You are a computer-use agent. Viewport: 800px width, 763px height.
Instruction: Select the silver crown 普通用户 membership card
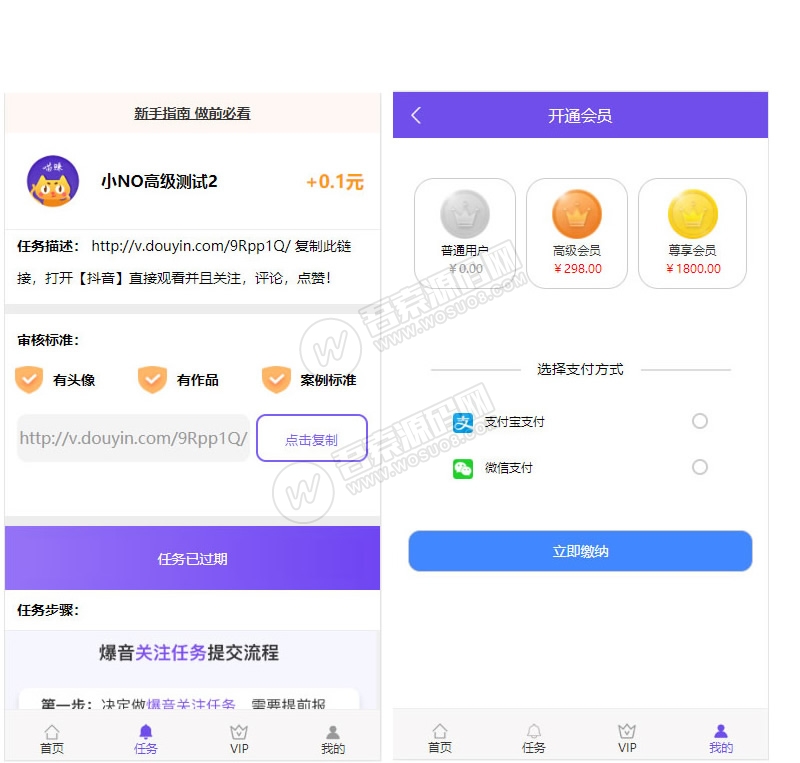point(465,232)
